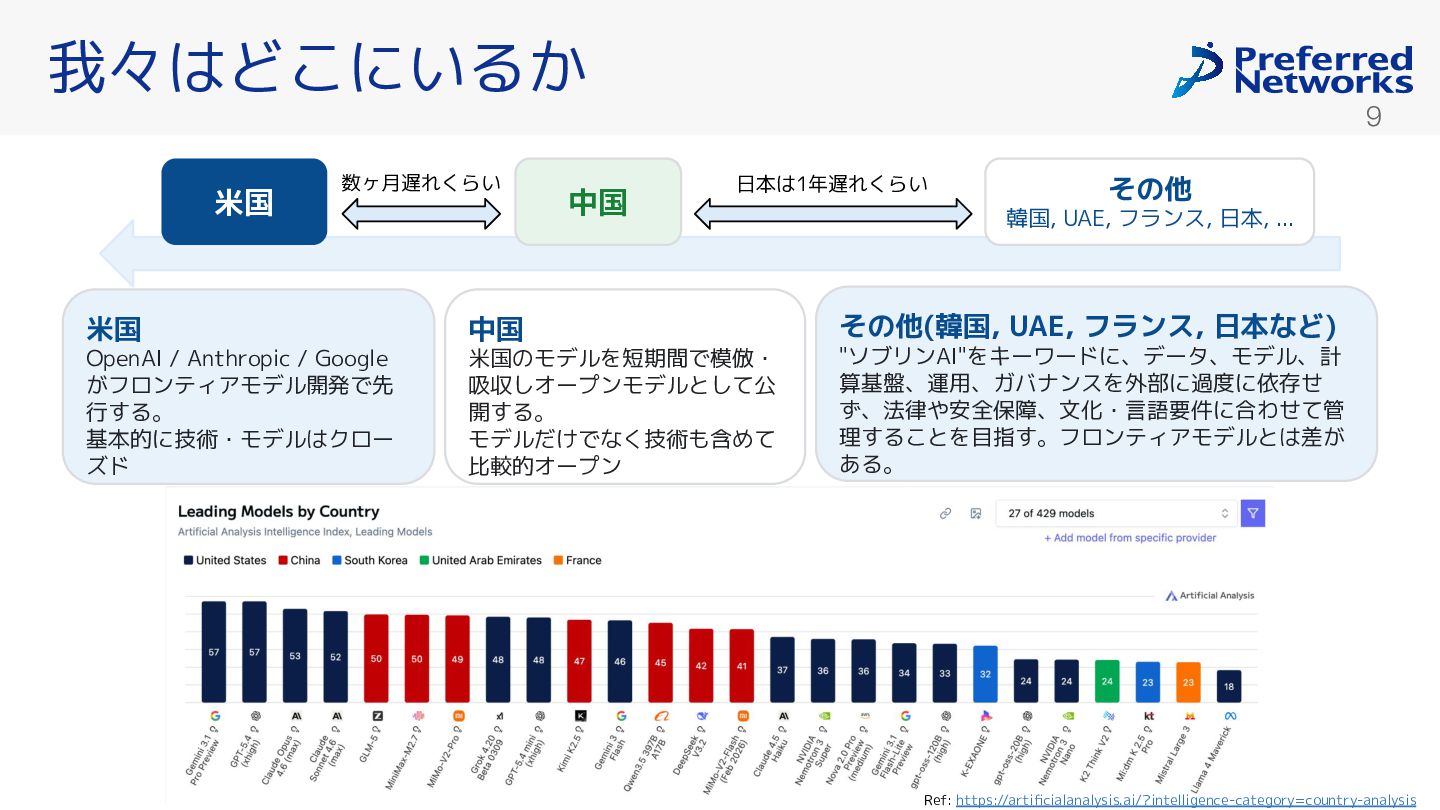Viewport: 1440px width, 810px height.
Task: Click the Google logo under Gemini 3.1 Pro Preview
Action: [x=214, y=716]
